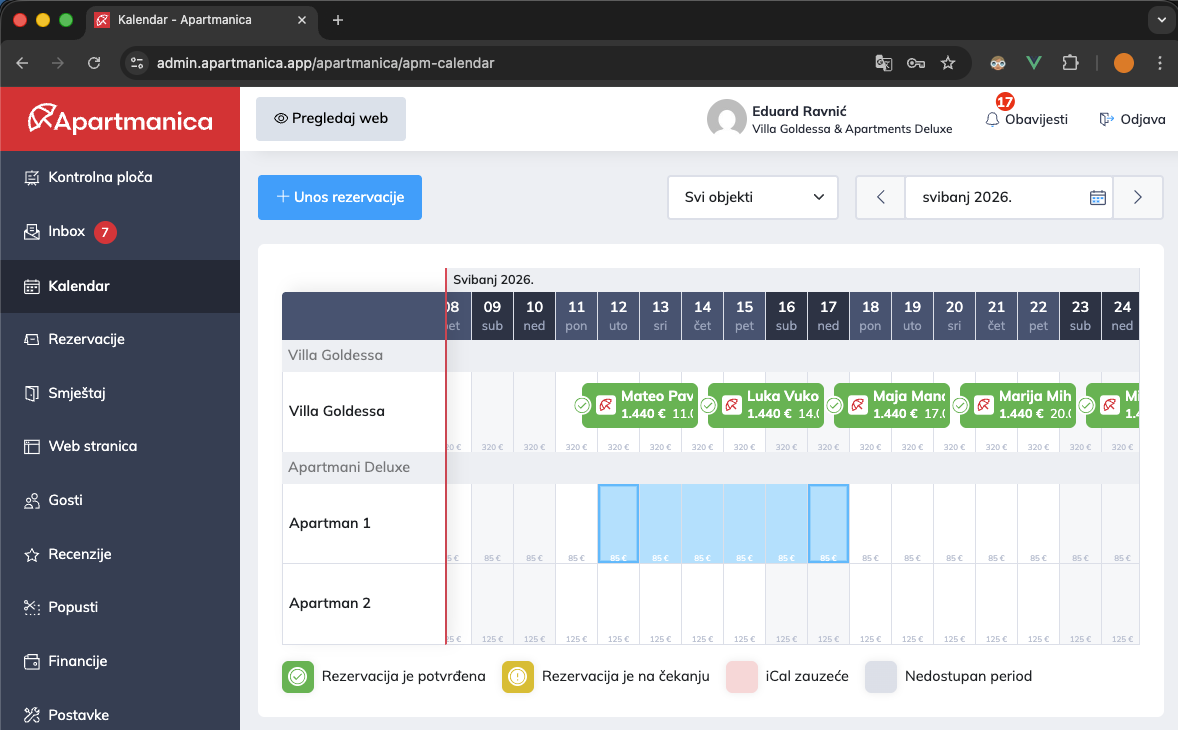
Task: Click the Apartman 1 row label
Action: tap(330, 523)
